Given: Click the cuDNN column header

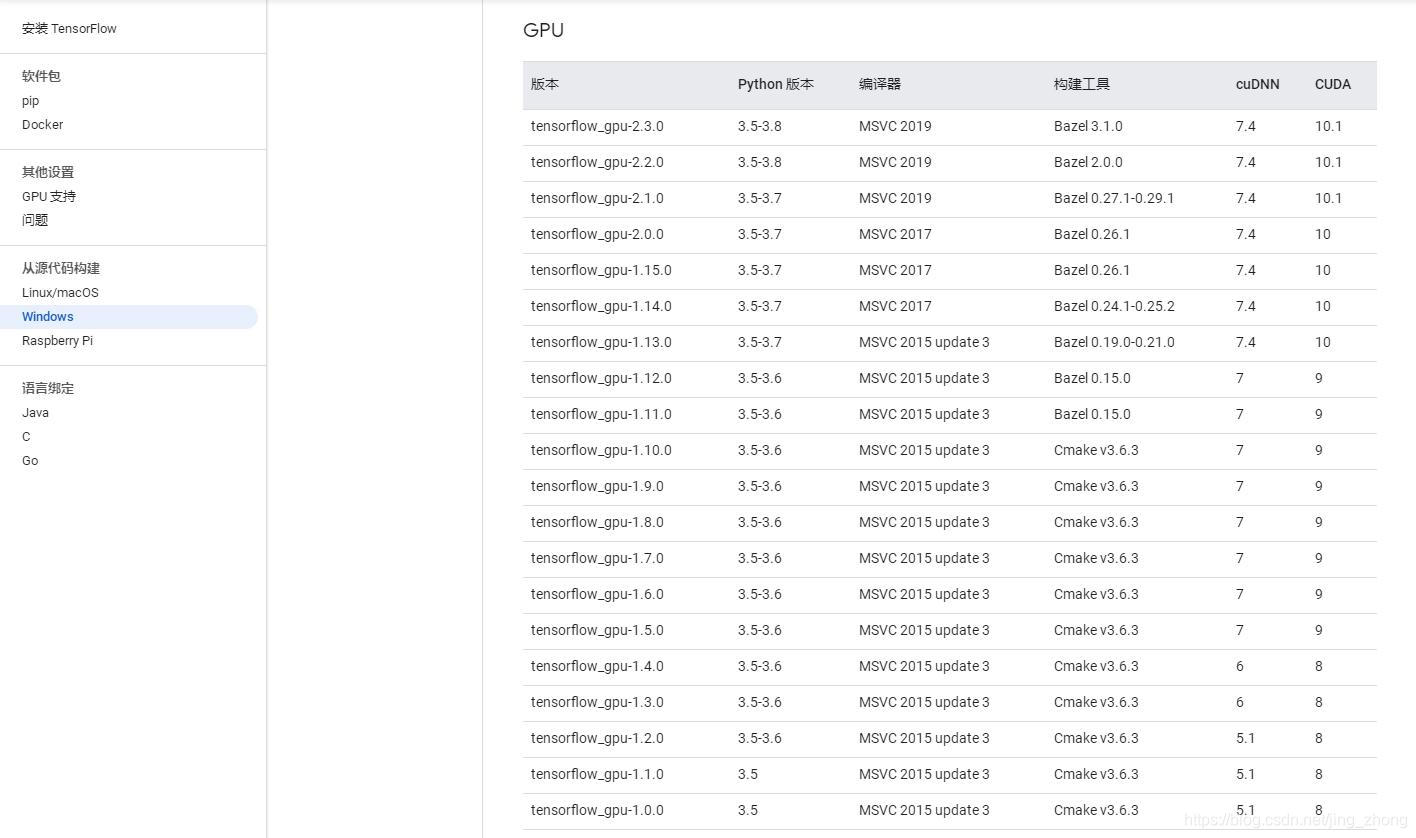Looking at the screenshot, I should tap(1257, 85).
